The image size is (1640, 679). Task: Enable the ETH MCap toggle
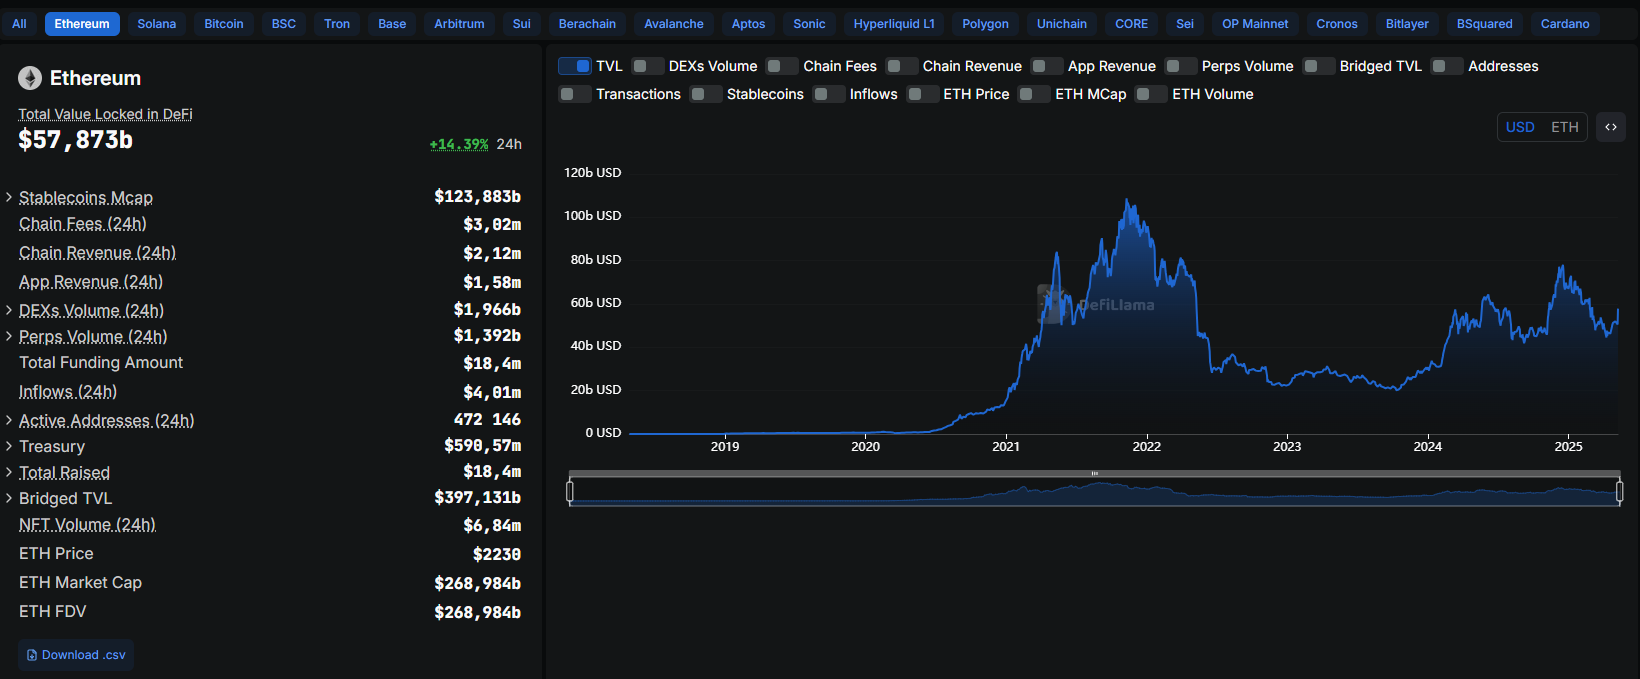tap(1034, 94)
